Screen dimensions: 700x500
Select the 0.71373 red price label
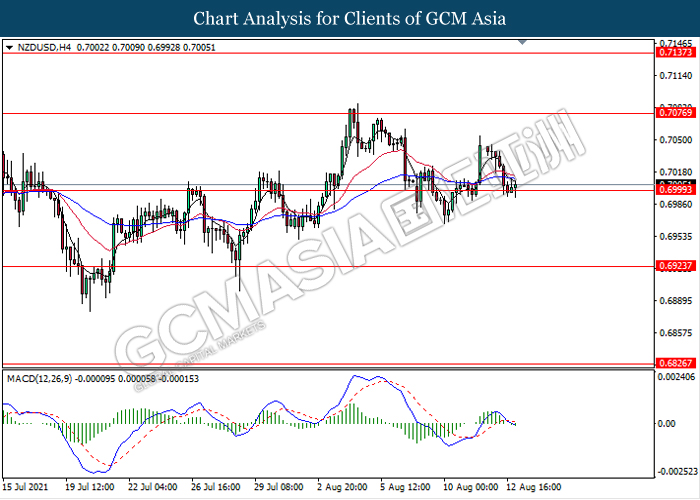pyautogui.click(x=676, y=53)
